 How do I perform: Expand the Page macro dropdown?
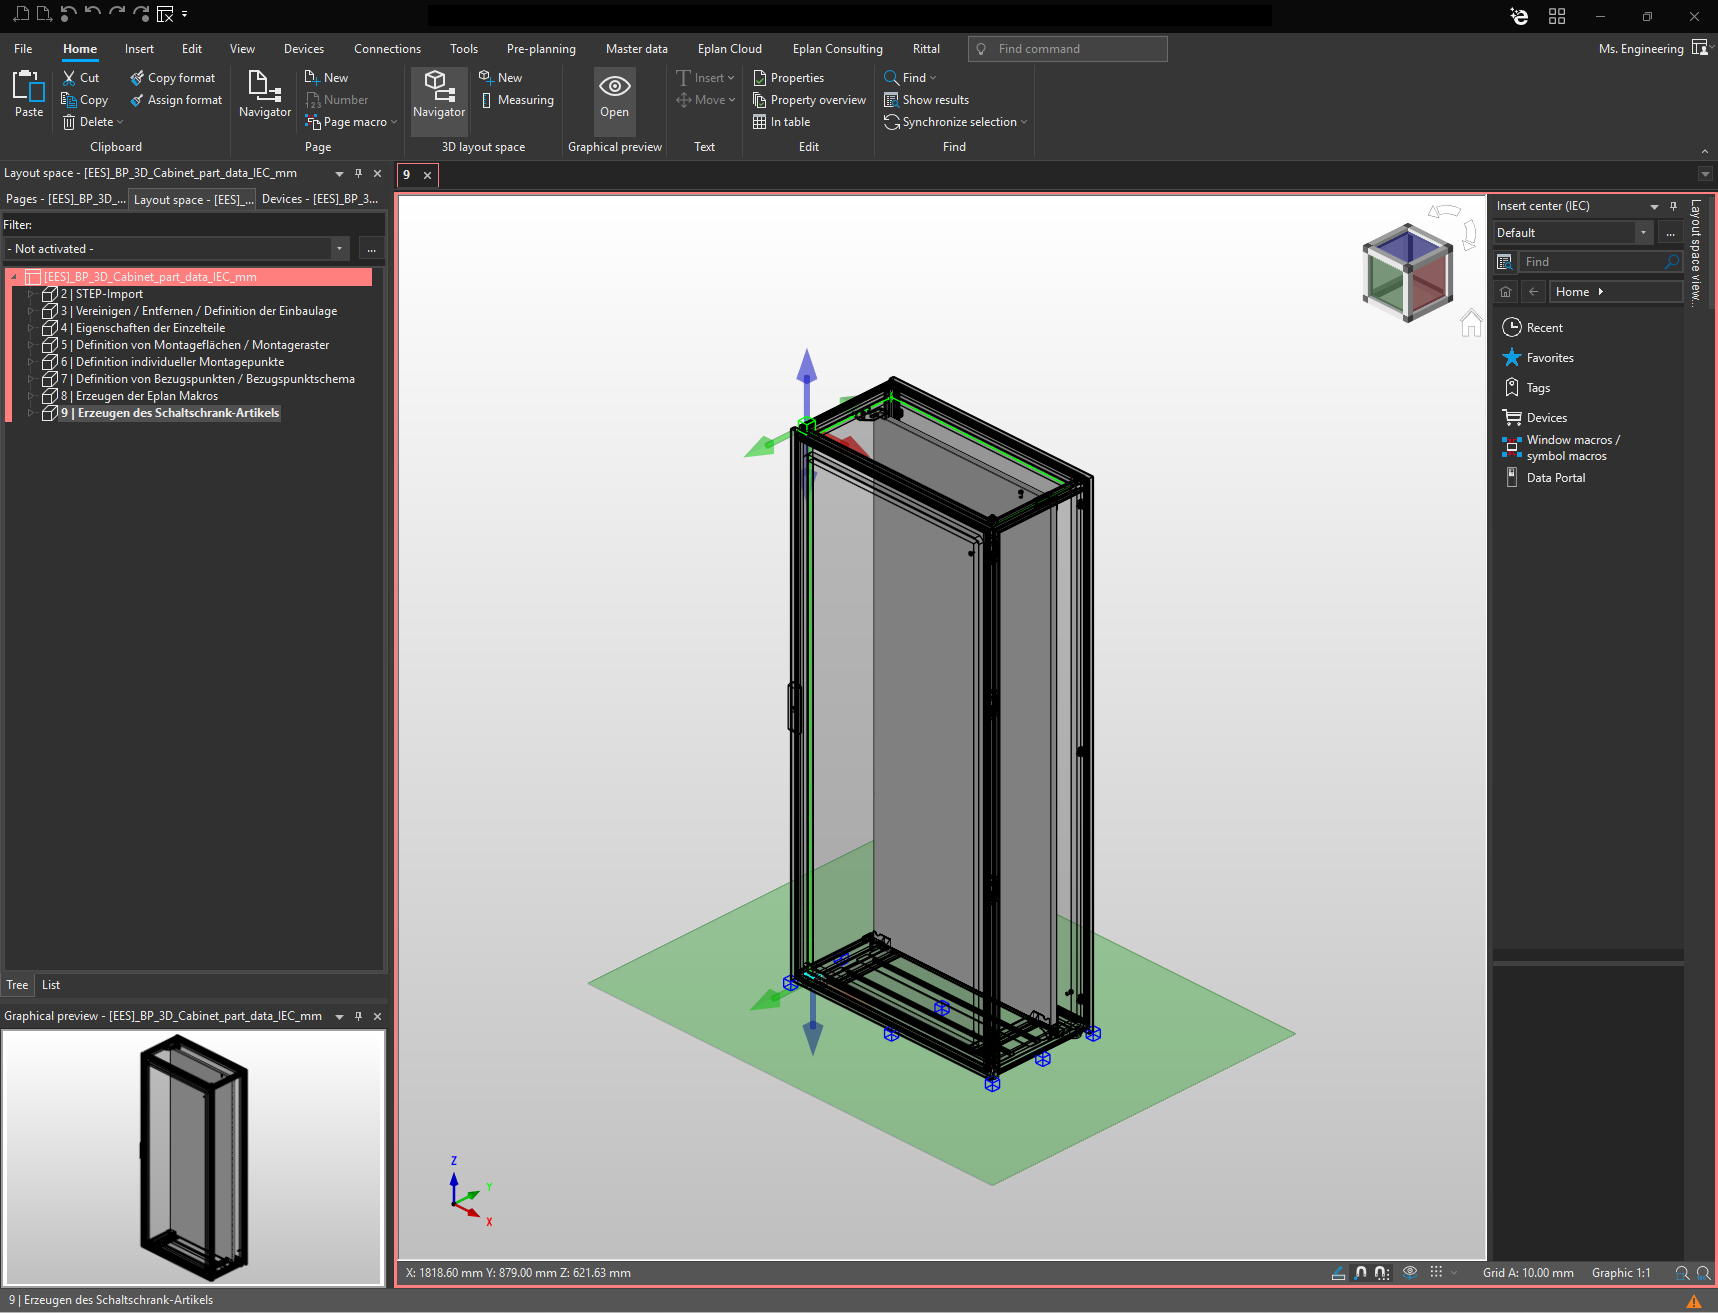pos(394,122)
